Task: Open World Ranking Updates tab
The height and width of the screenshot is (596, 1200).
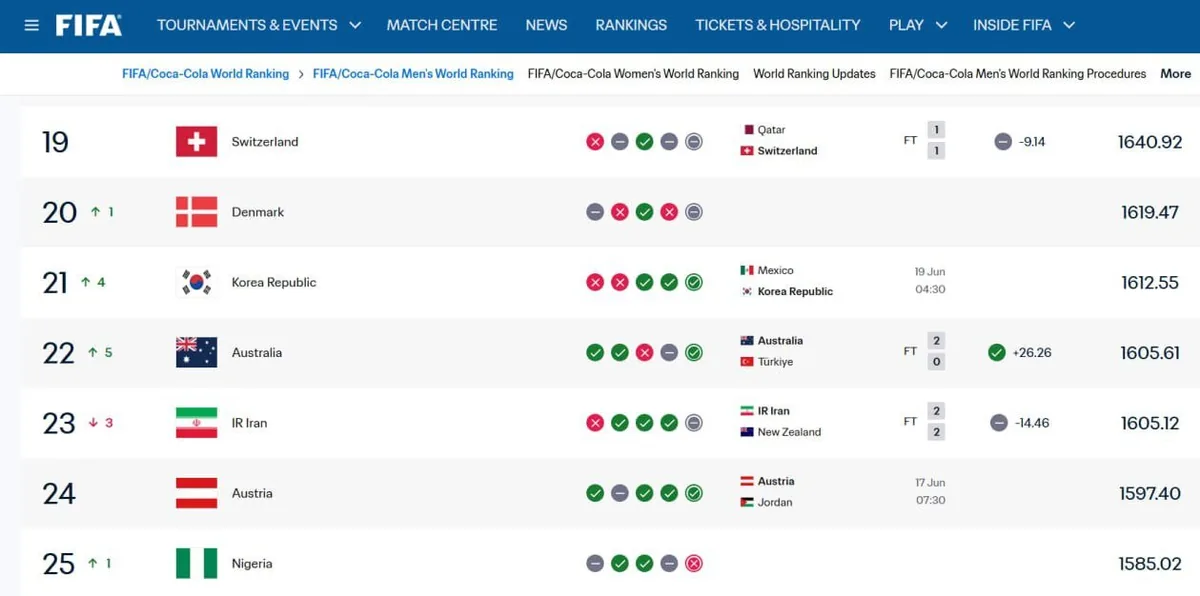Action: click(x=814, y=74)
